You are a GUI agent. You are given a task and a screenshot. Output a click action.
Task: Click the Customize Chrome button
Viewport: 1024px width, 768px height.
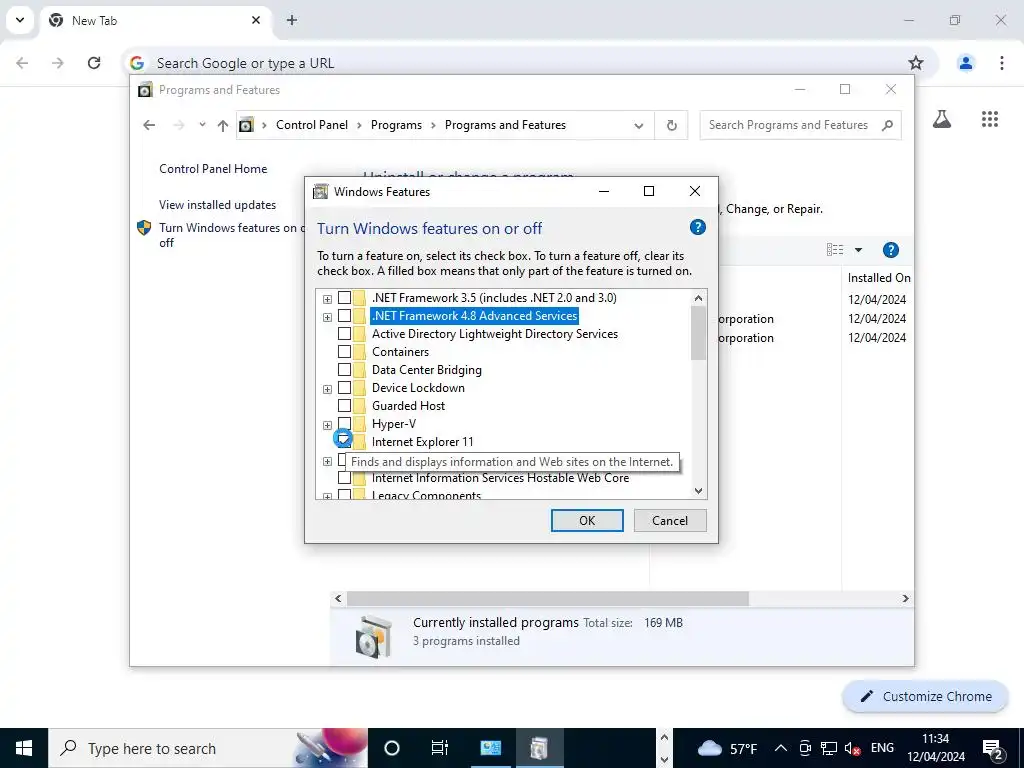click(925, 696)
